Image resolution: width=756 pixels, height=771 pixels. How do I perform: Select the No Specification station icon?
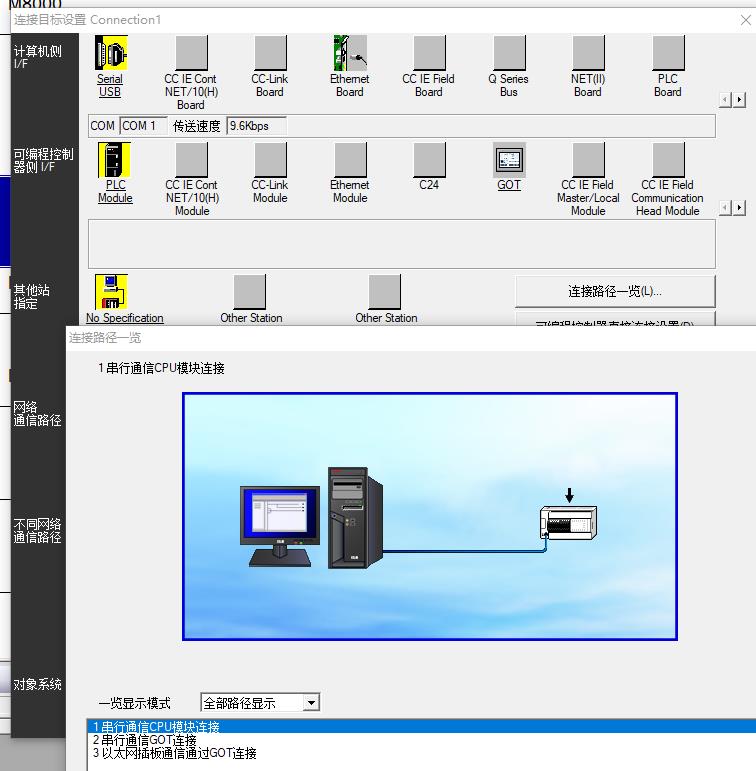pyautogui.click(x=111, y=292)
